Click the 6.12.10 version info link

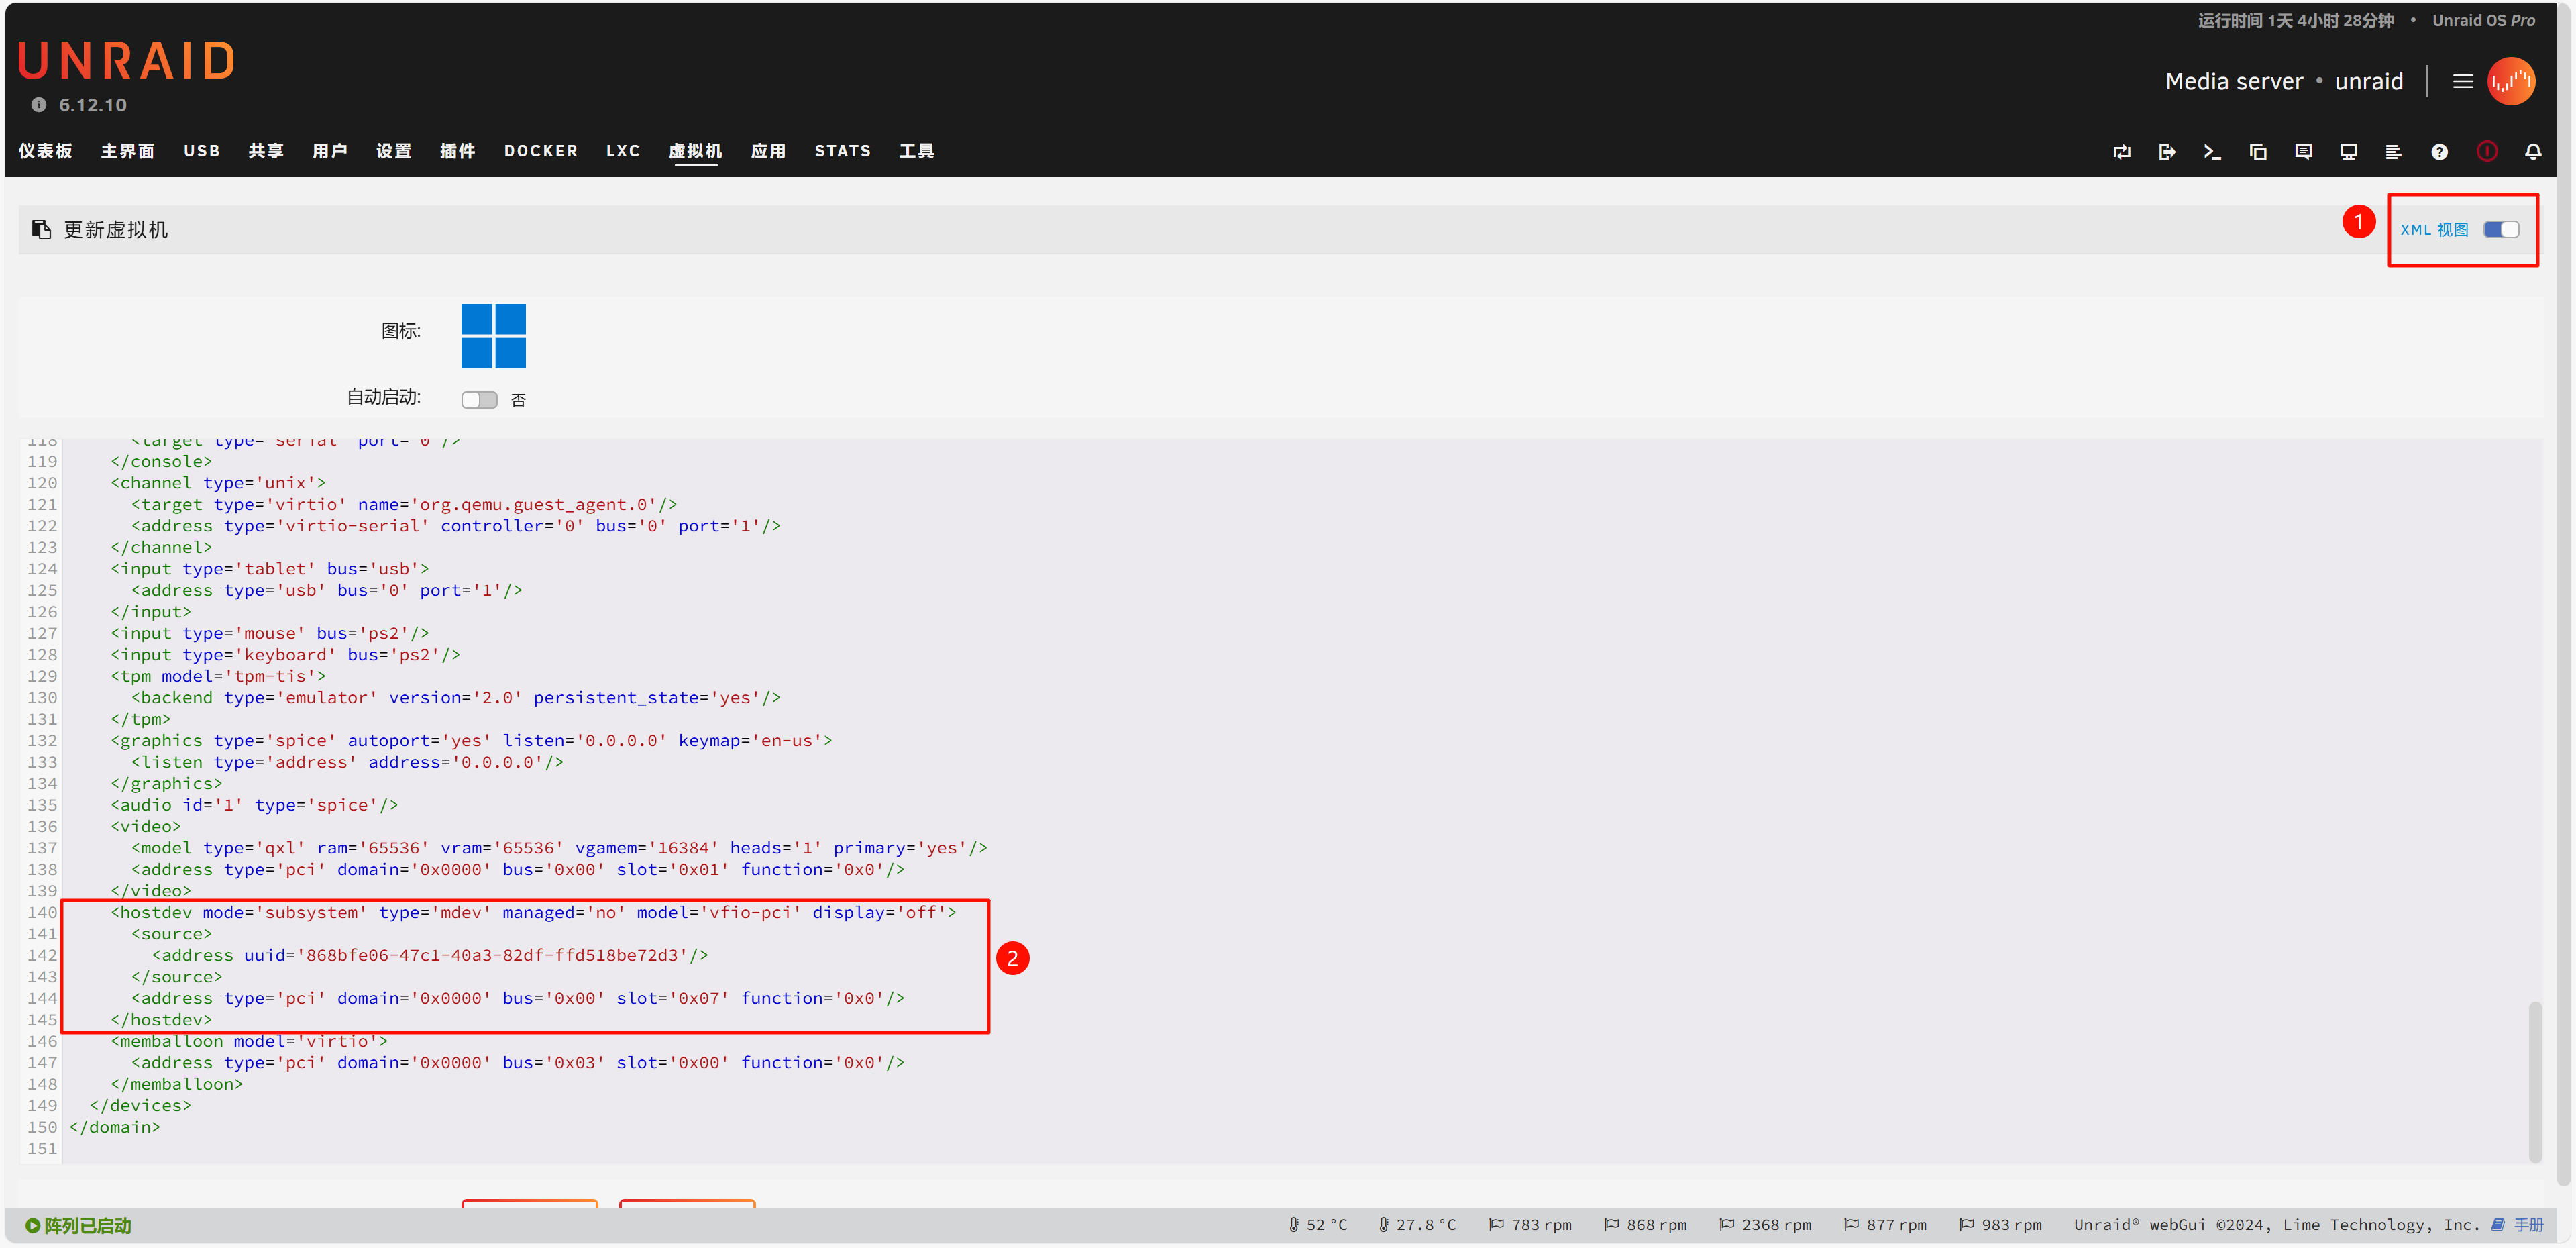[x=92, y=105]
